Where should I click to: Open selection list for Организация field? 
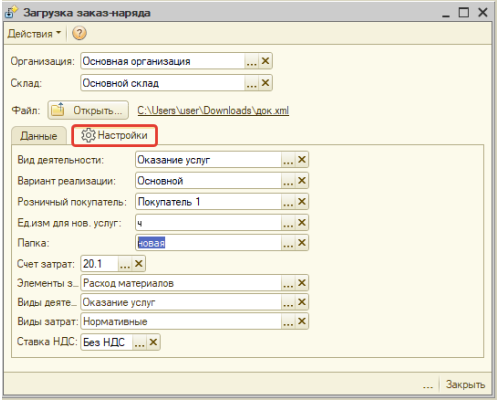point(252,61)
